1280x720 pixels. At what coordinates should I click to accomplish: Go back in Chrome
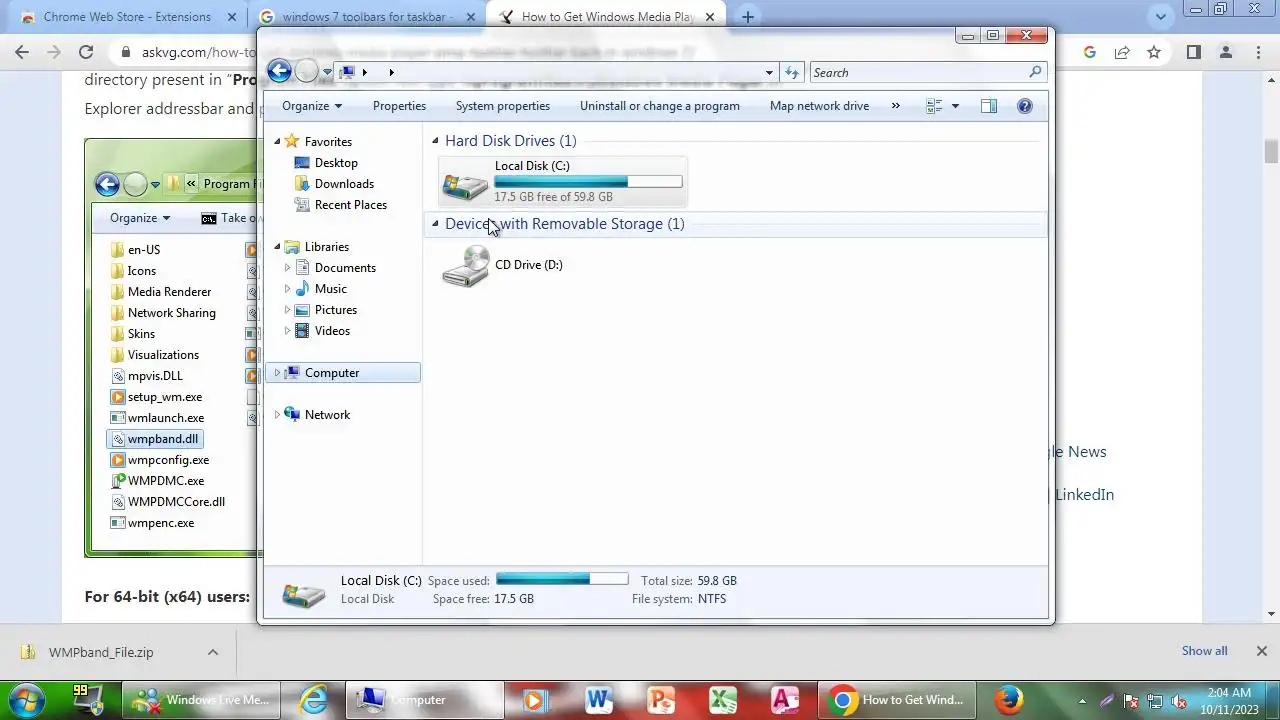click(22, 52)
